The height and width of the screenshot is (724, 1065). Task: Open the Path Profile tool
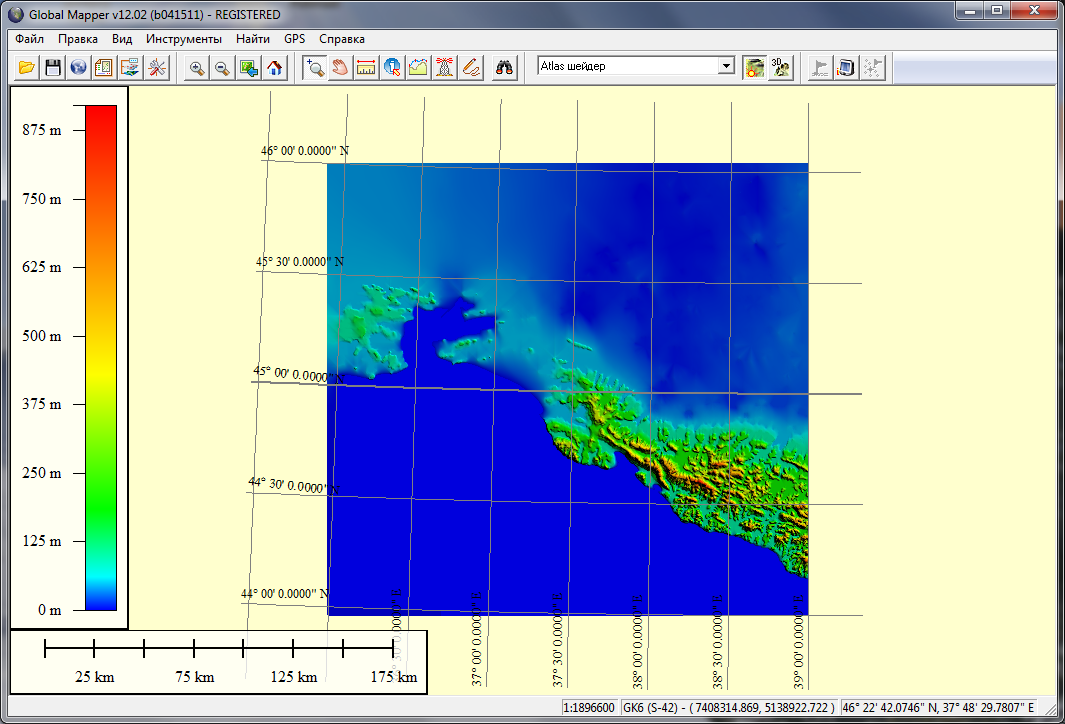[x=419, y=68]
